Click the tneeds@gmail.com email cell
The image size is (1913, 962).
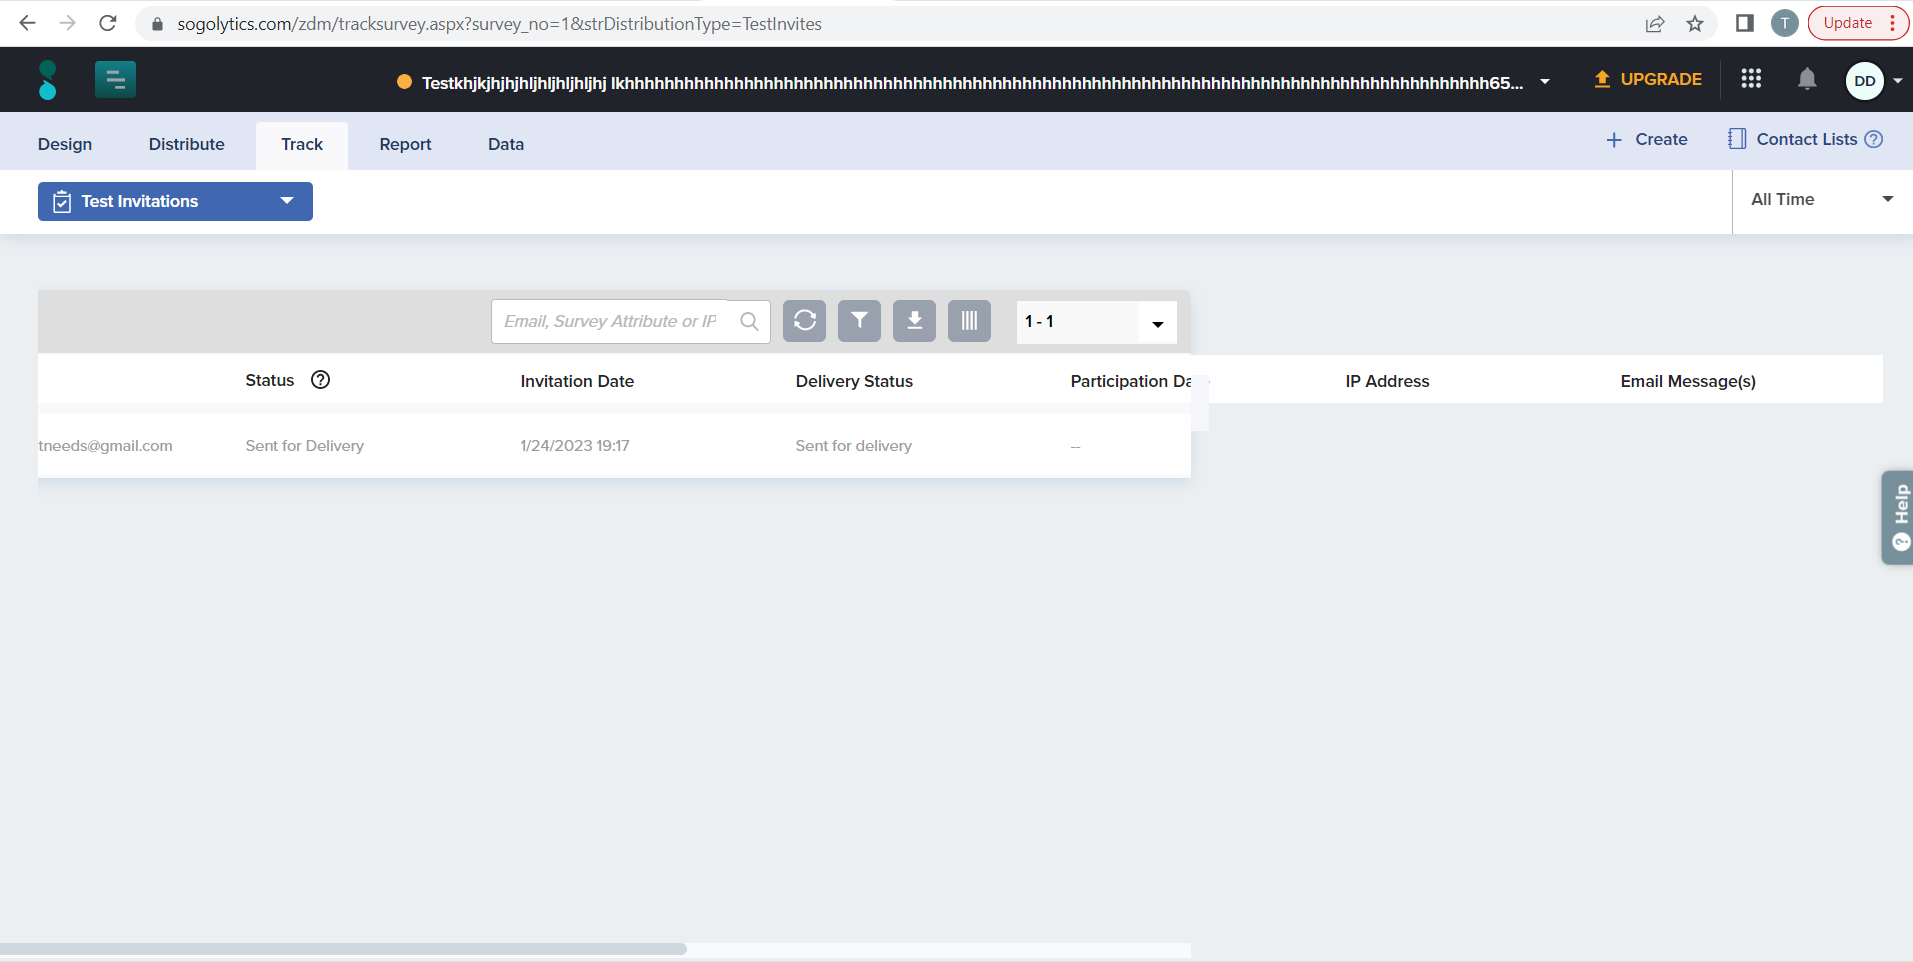point(105,446)
